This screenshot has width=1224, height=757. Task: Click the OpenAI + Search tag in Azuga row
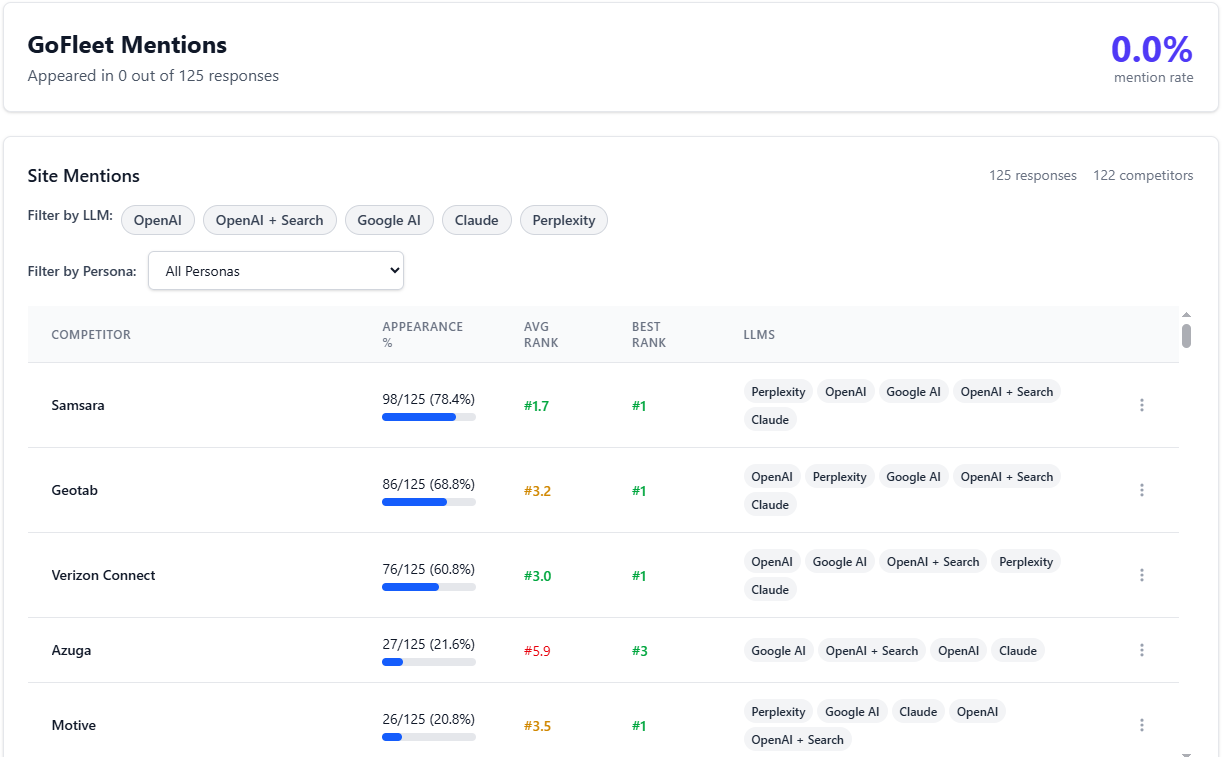(872, 651)
